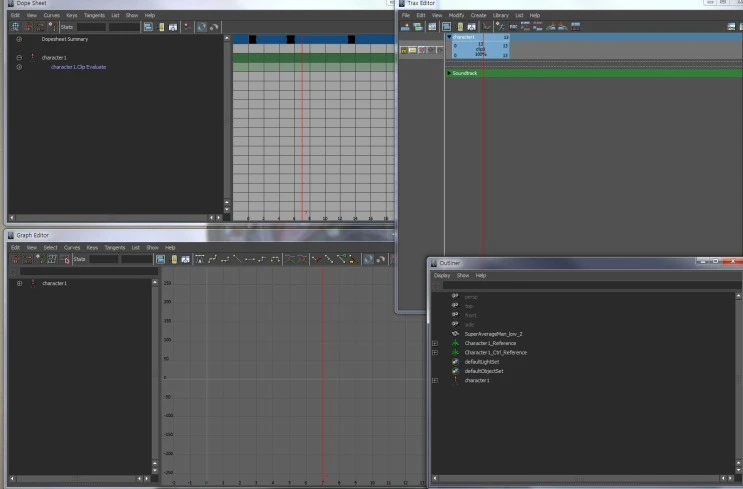Click the Dope Sheet move nearest key tool
Viewport: 743px width, 489px height.
pyautogui.click(x=28, y=27)
